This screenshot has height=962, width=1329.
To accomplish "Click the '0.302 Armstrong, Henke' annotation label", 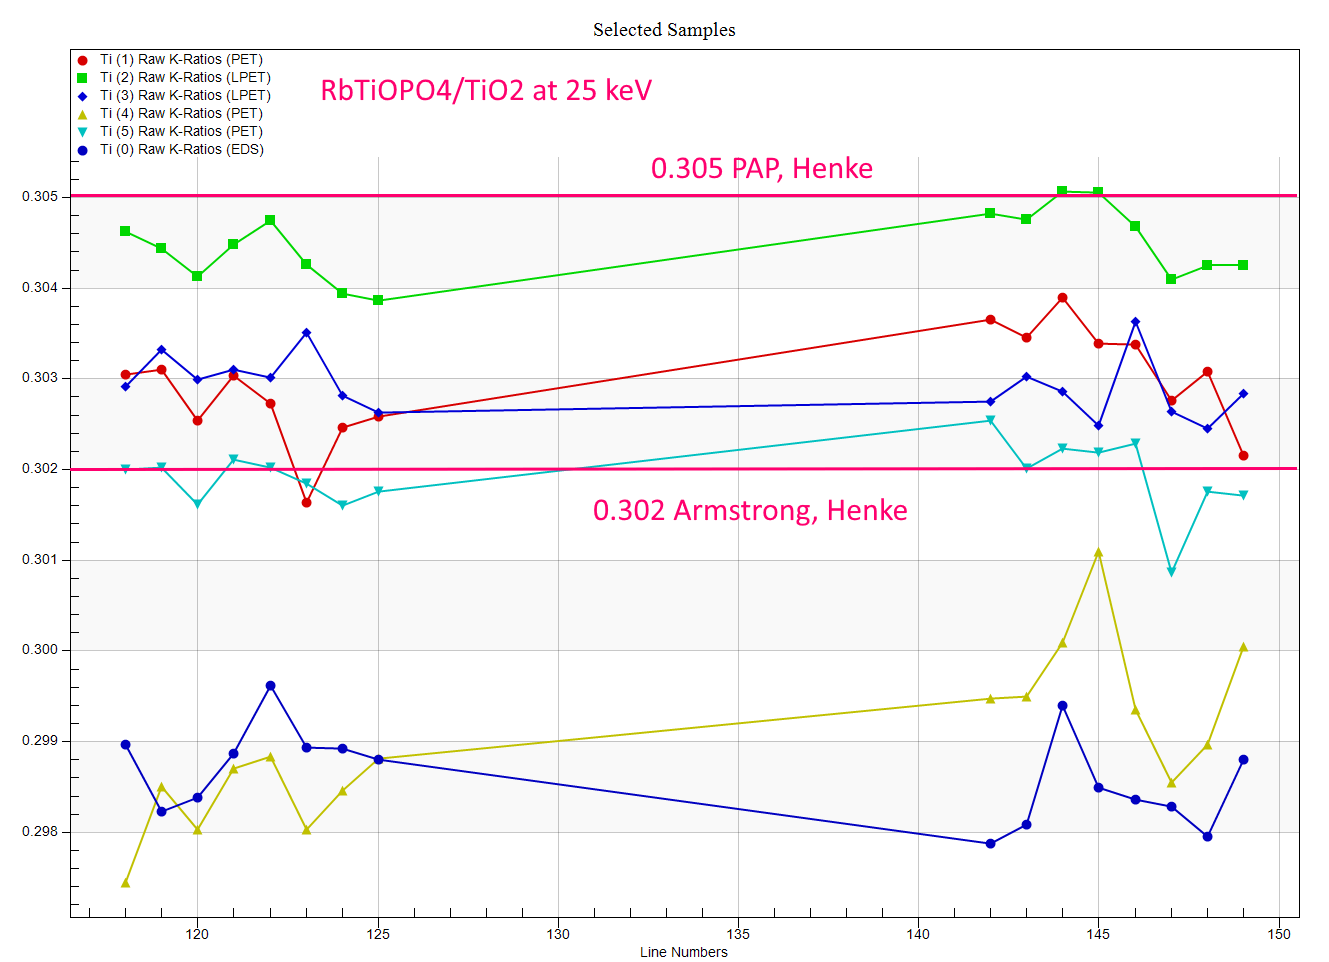I will coord(750,510).
